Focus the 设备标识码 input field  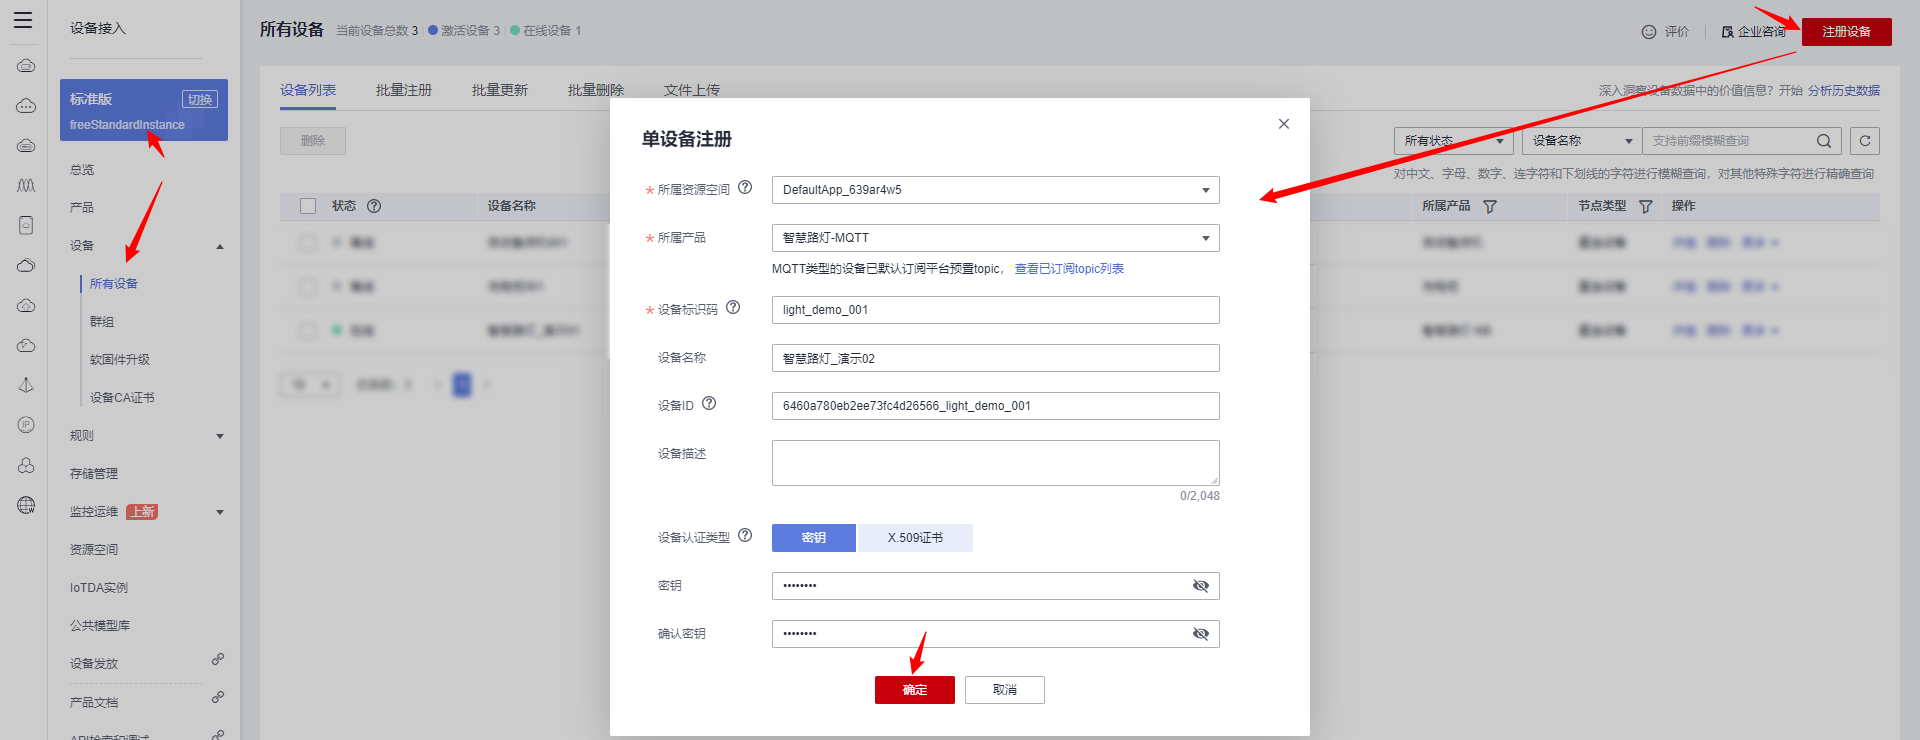996,310
